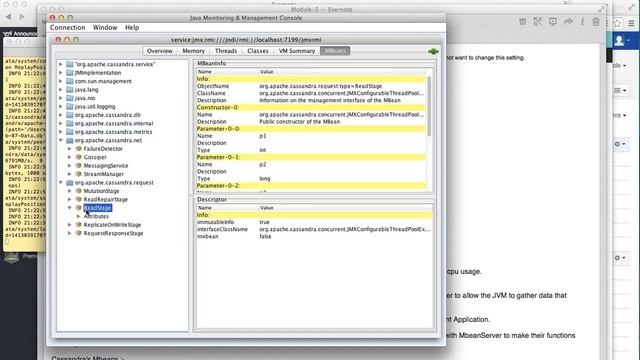Click the MutationStage bean icon
The height and width of the screenshot is (360, 640).
[x=78, y=191]
